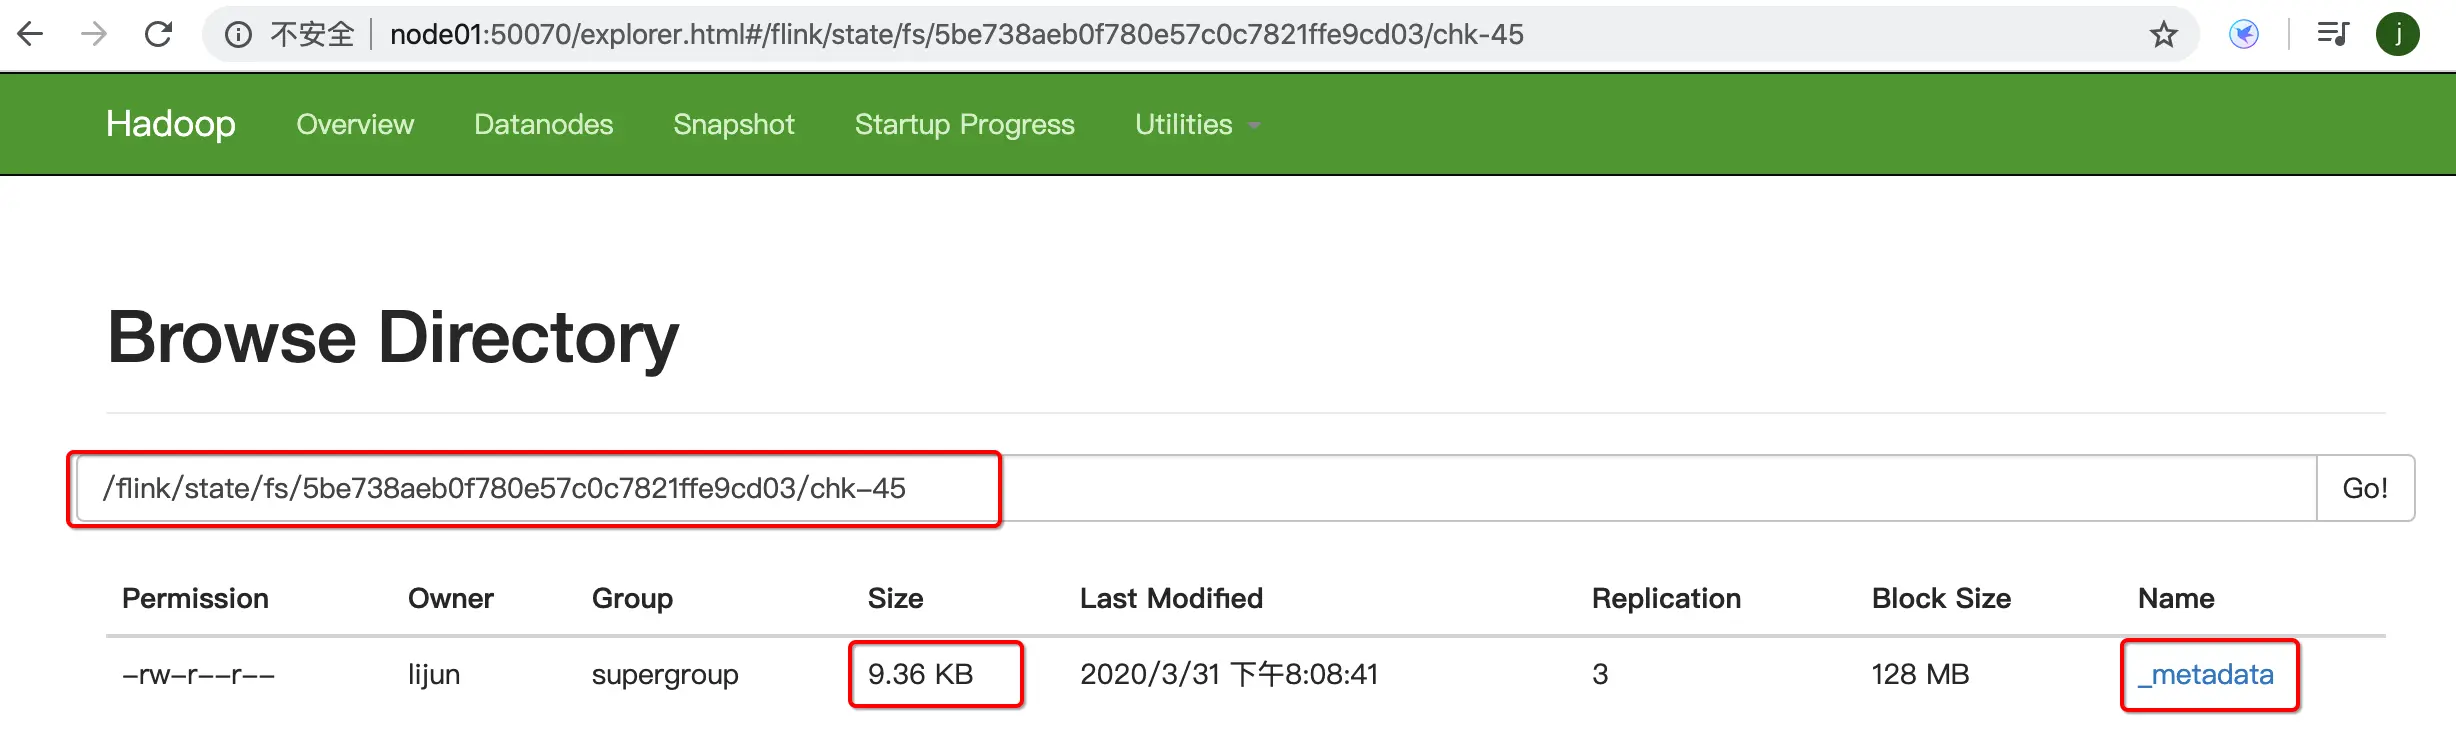The height and width of the screenshot is (754, 2456).
Task: Go to the Overview page
Action: coord(355,125)
